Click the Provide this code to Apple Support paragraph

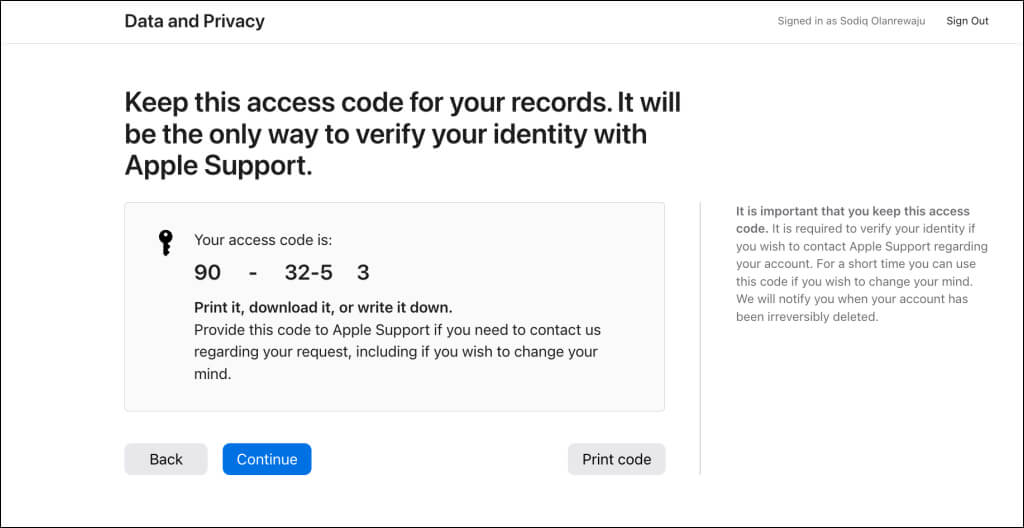pyautogui.click(x=397, y=352)
